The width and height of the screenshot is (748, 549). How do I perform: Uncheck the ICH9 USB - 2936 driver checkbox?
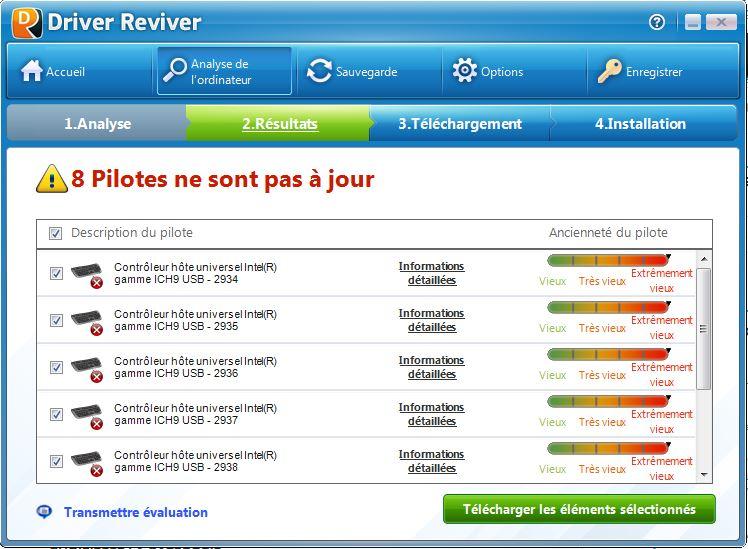click(x=56, y=367)
